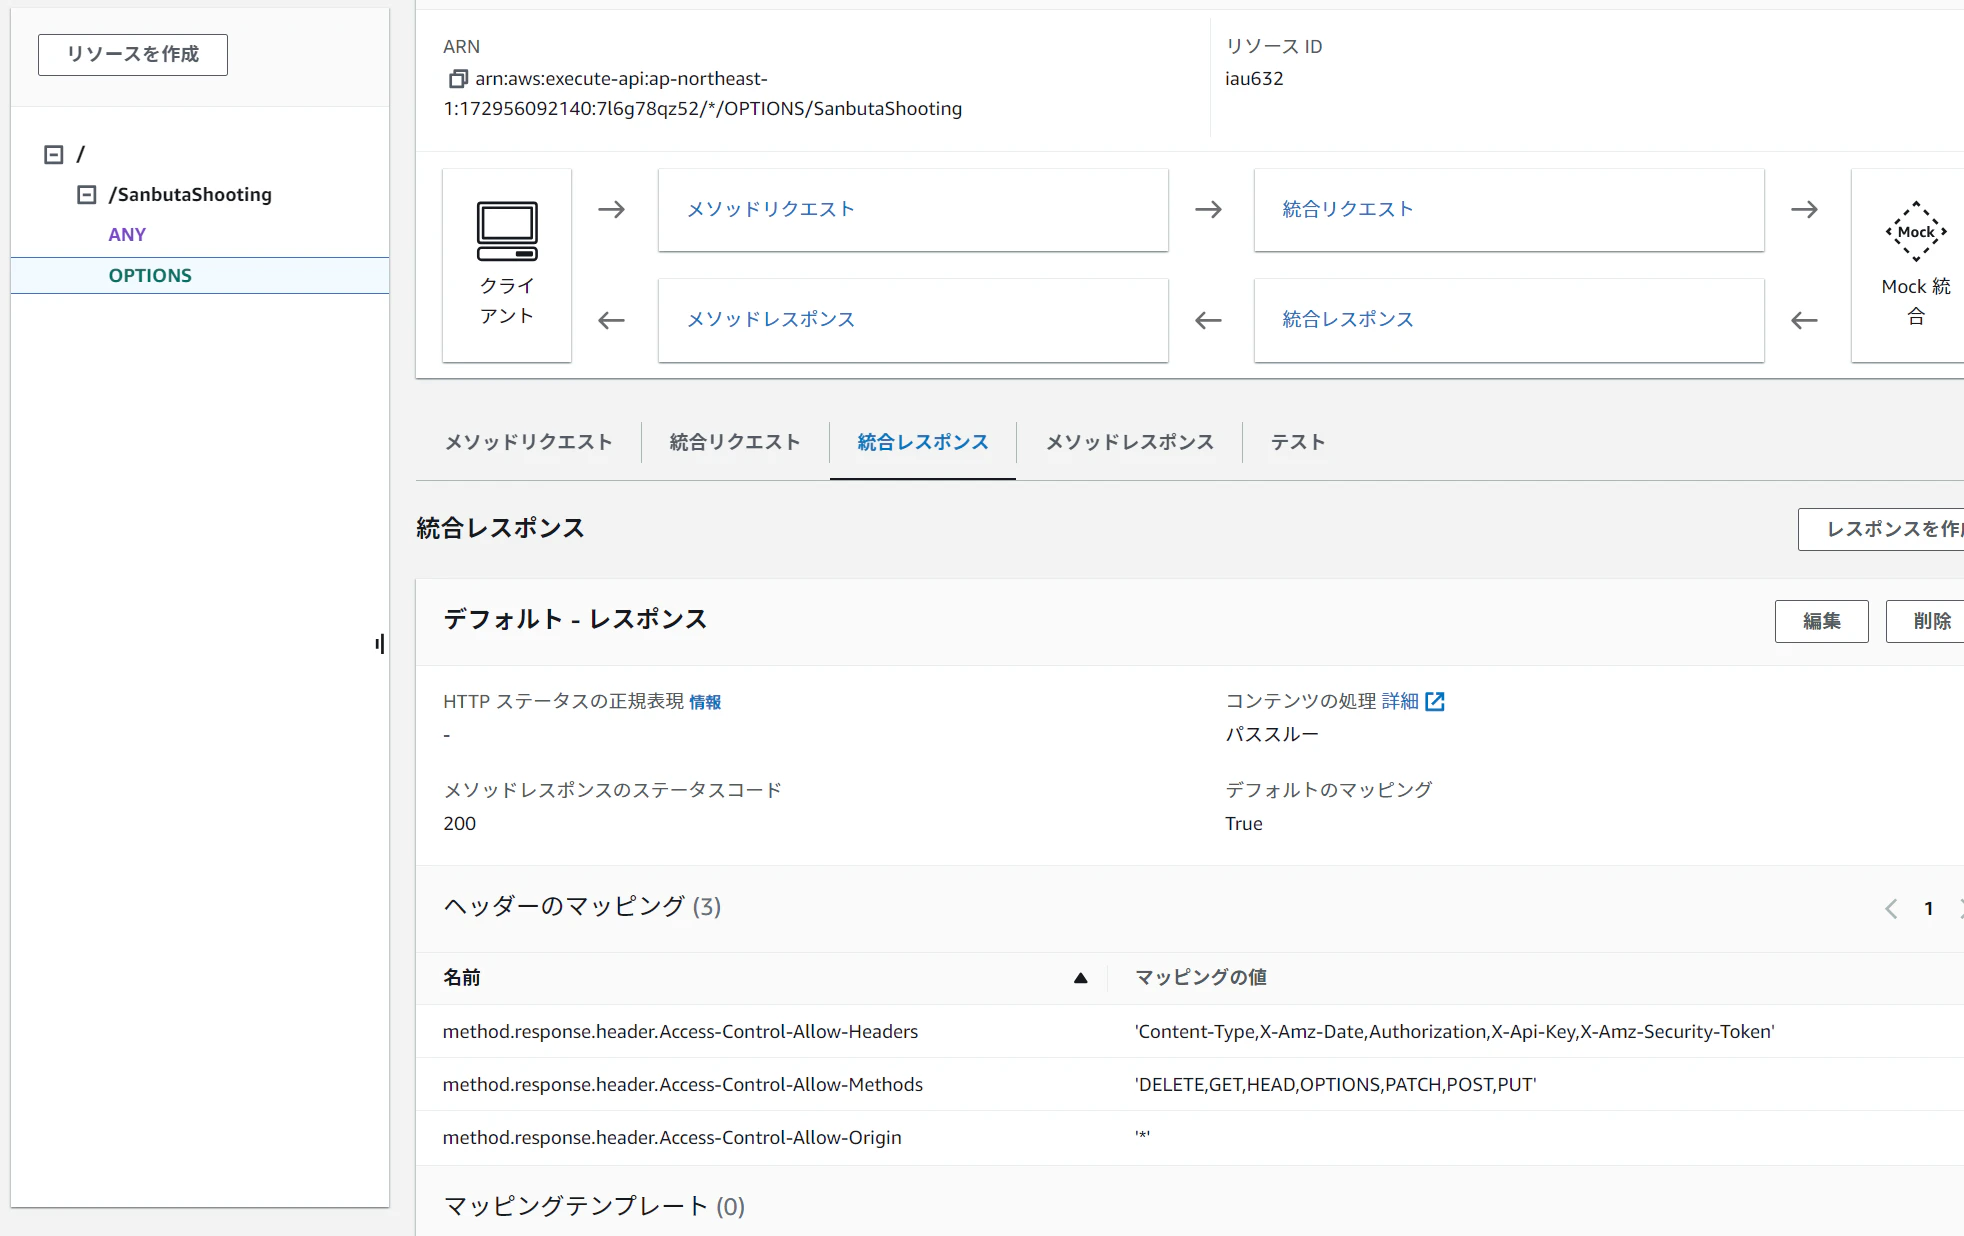Screen dimensions: 1964x1236
Task: Click the パススルー content handling value
Action: coord(1272,734)
